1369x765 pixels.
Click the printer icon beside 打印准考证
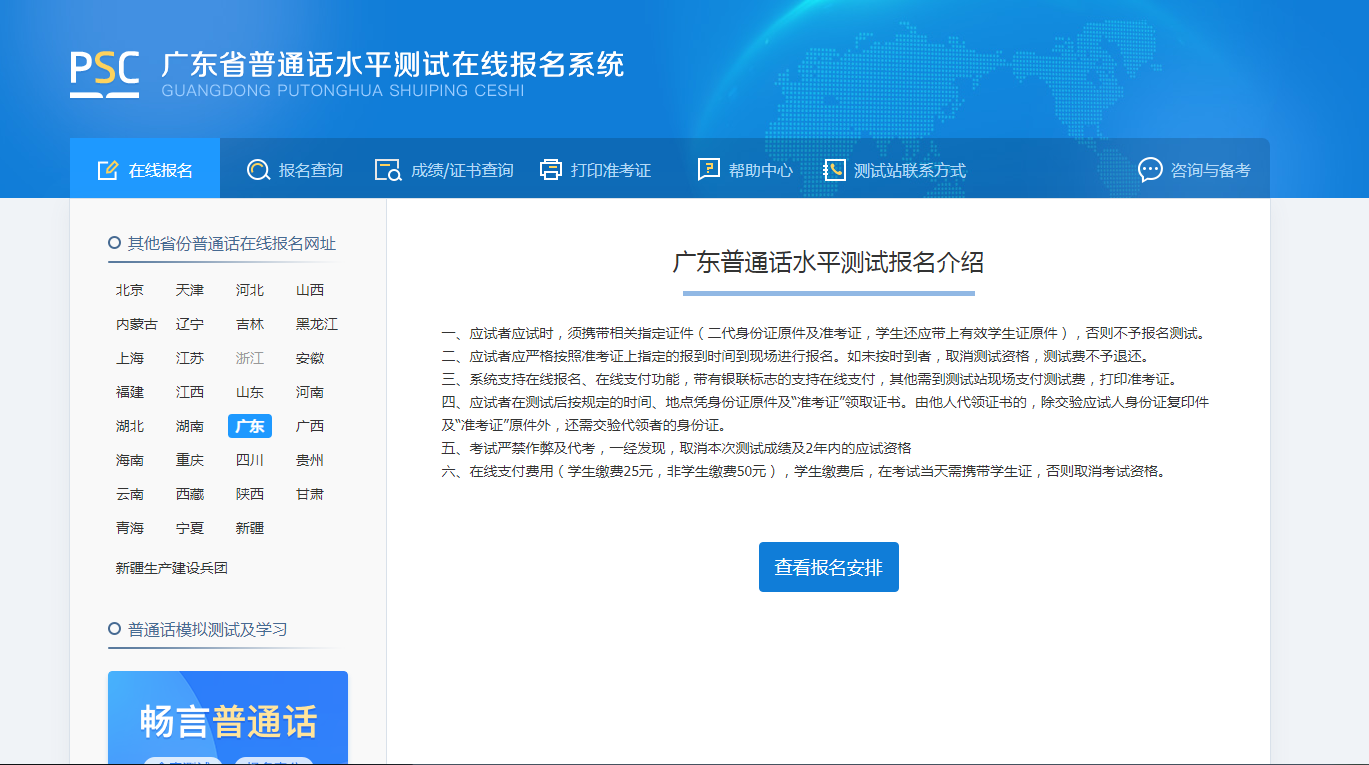click(x=551, y=170)
